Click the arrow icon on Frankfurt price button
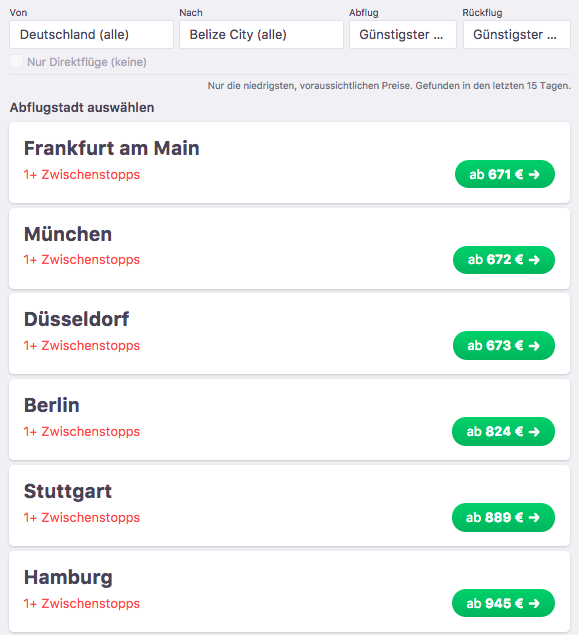This screenshot has height=635, width=579. [534, 175]
